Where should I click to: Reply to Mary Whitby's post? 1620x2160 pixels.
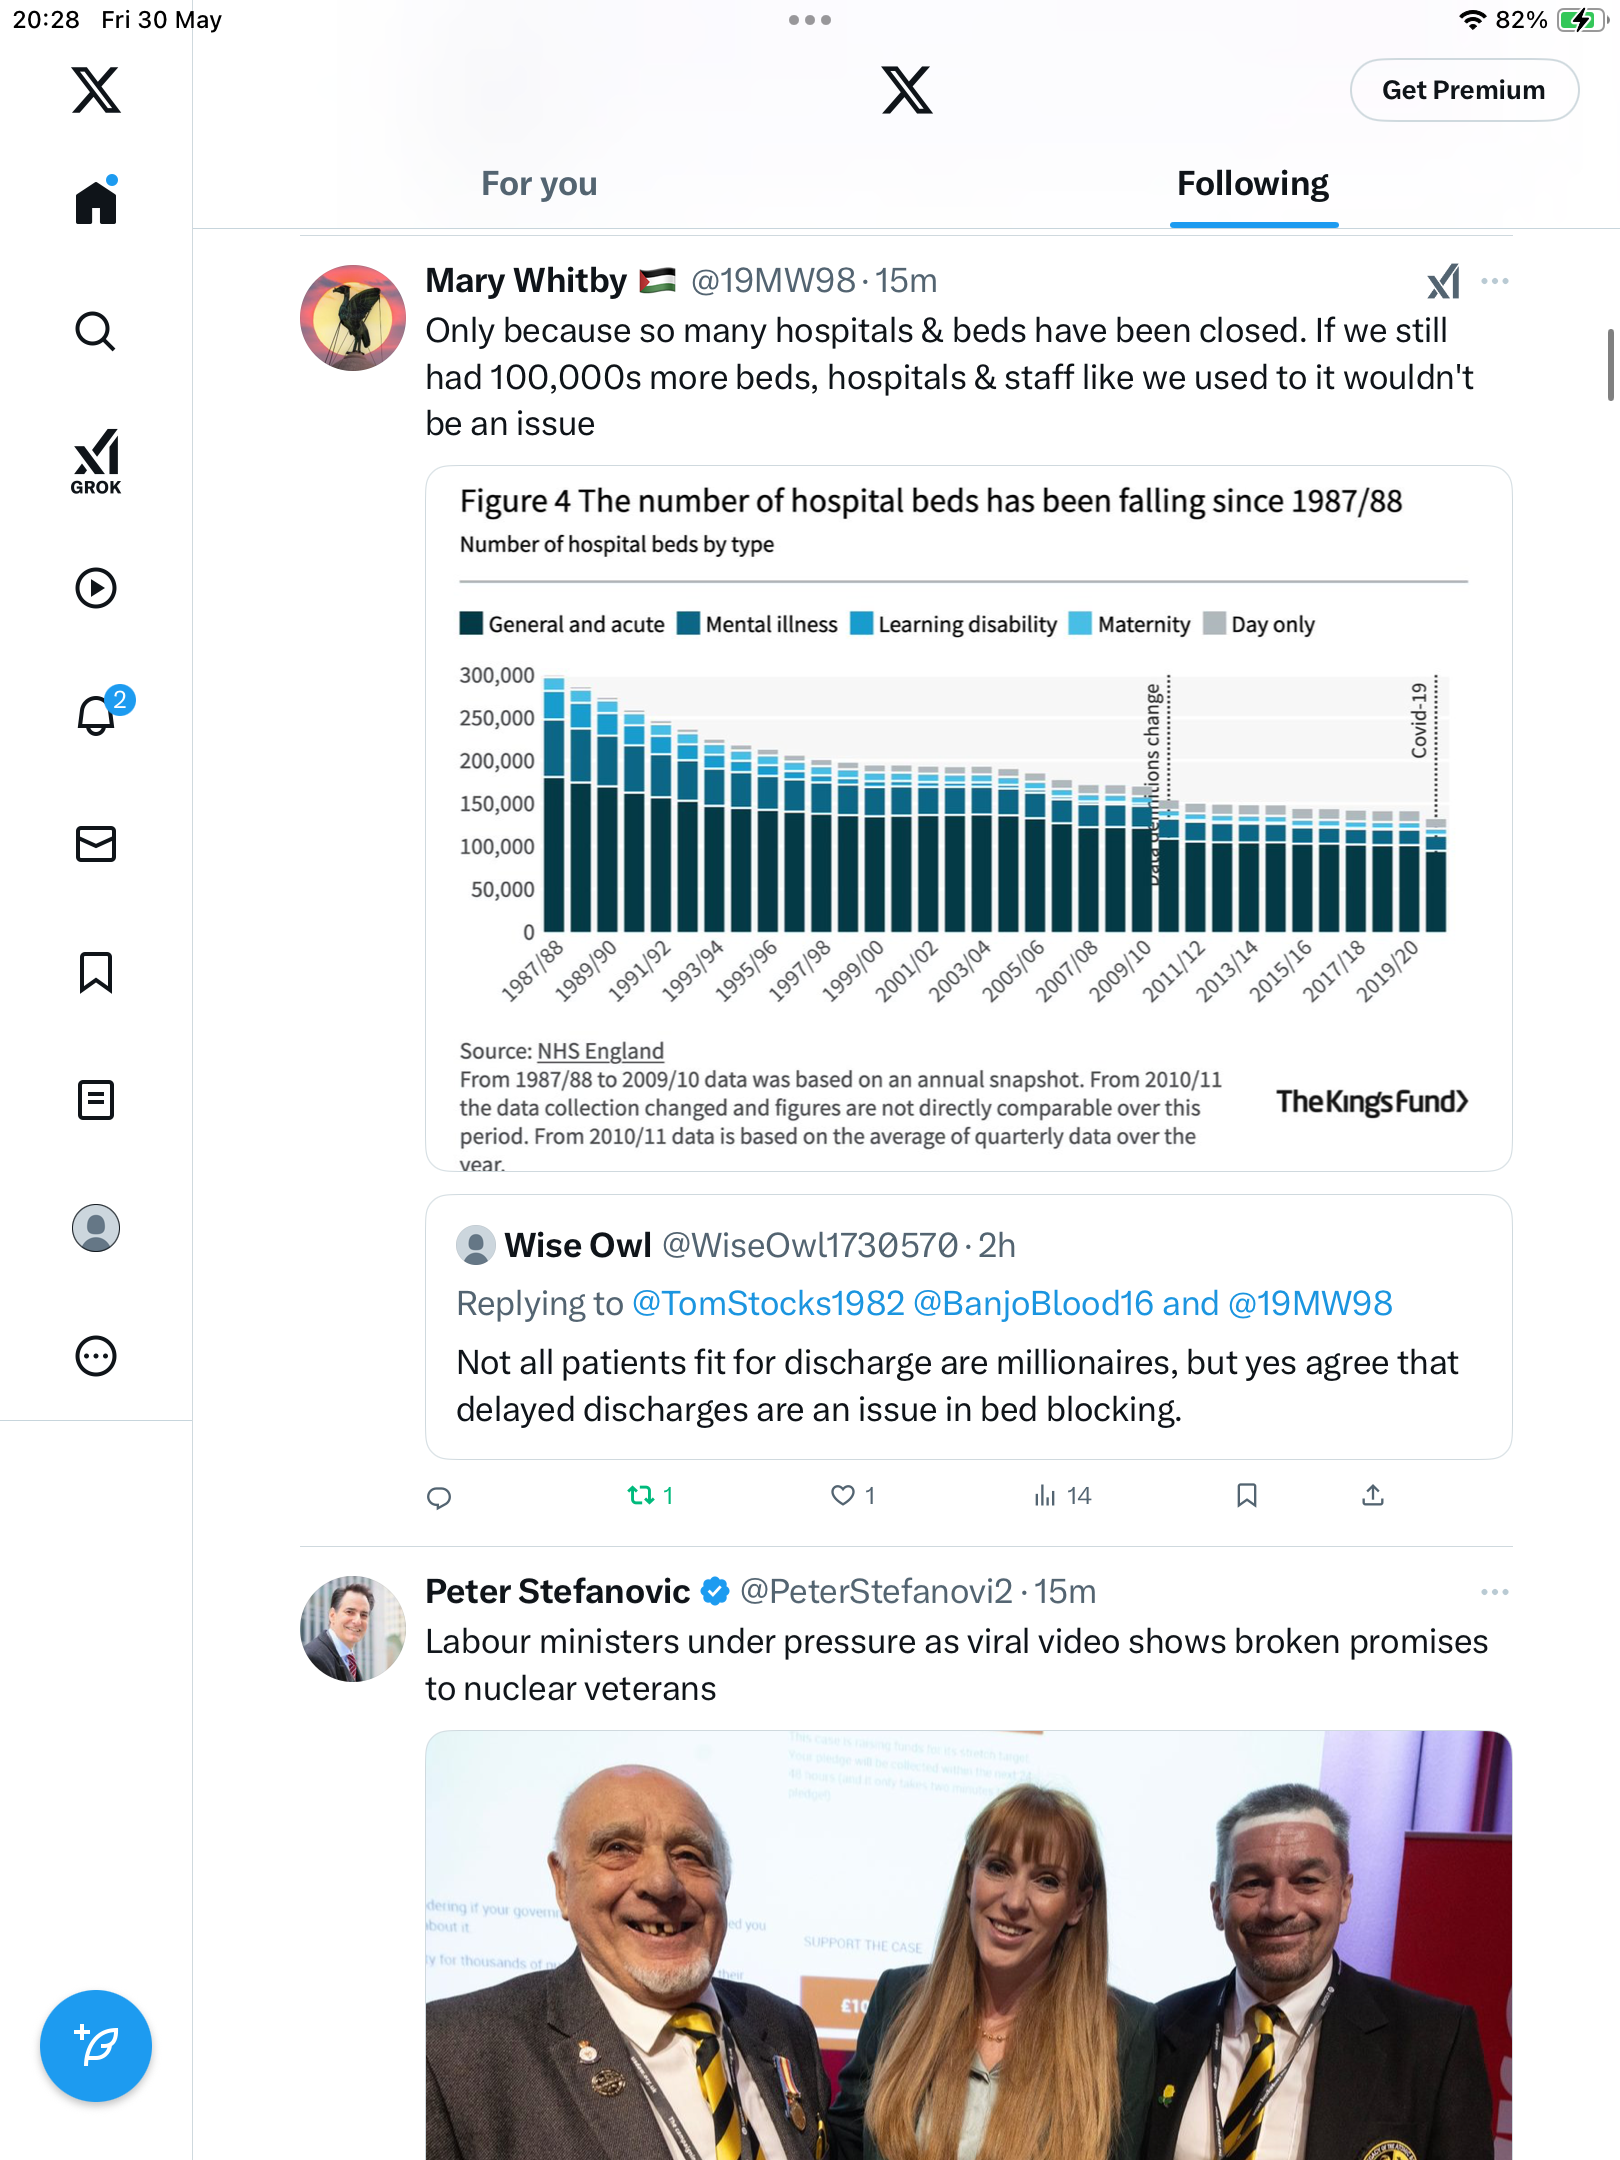(439, 1496)
